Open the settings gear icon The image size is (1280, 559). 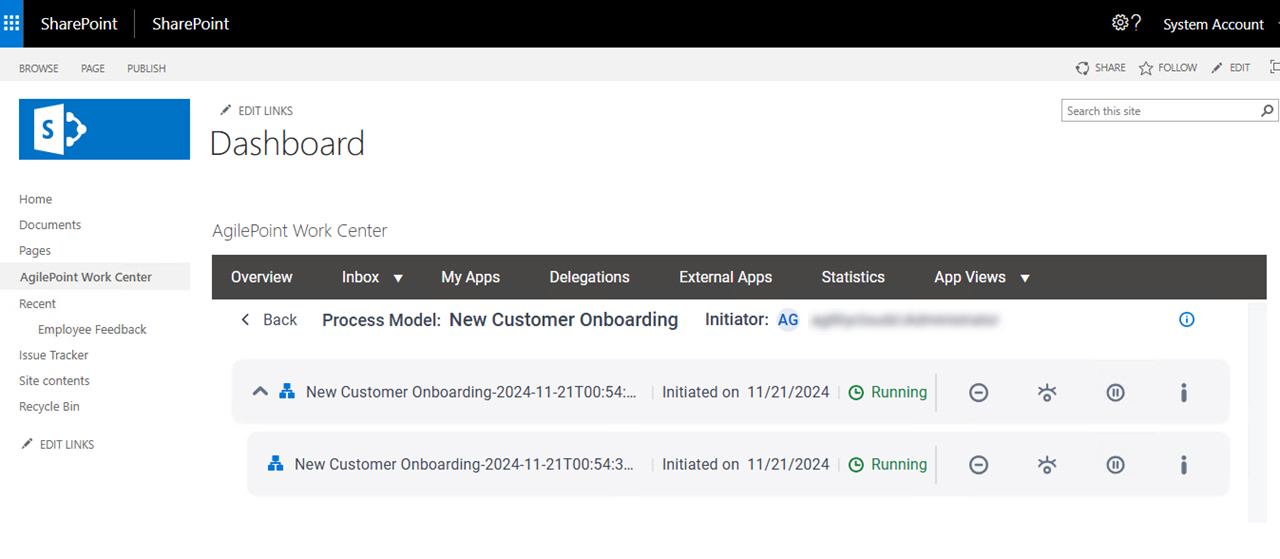pyautogui.click(x=1120, y=23)
